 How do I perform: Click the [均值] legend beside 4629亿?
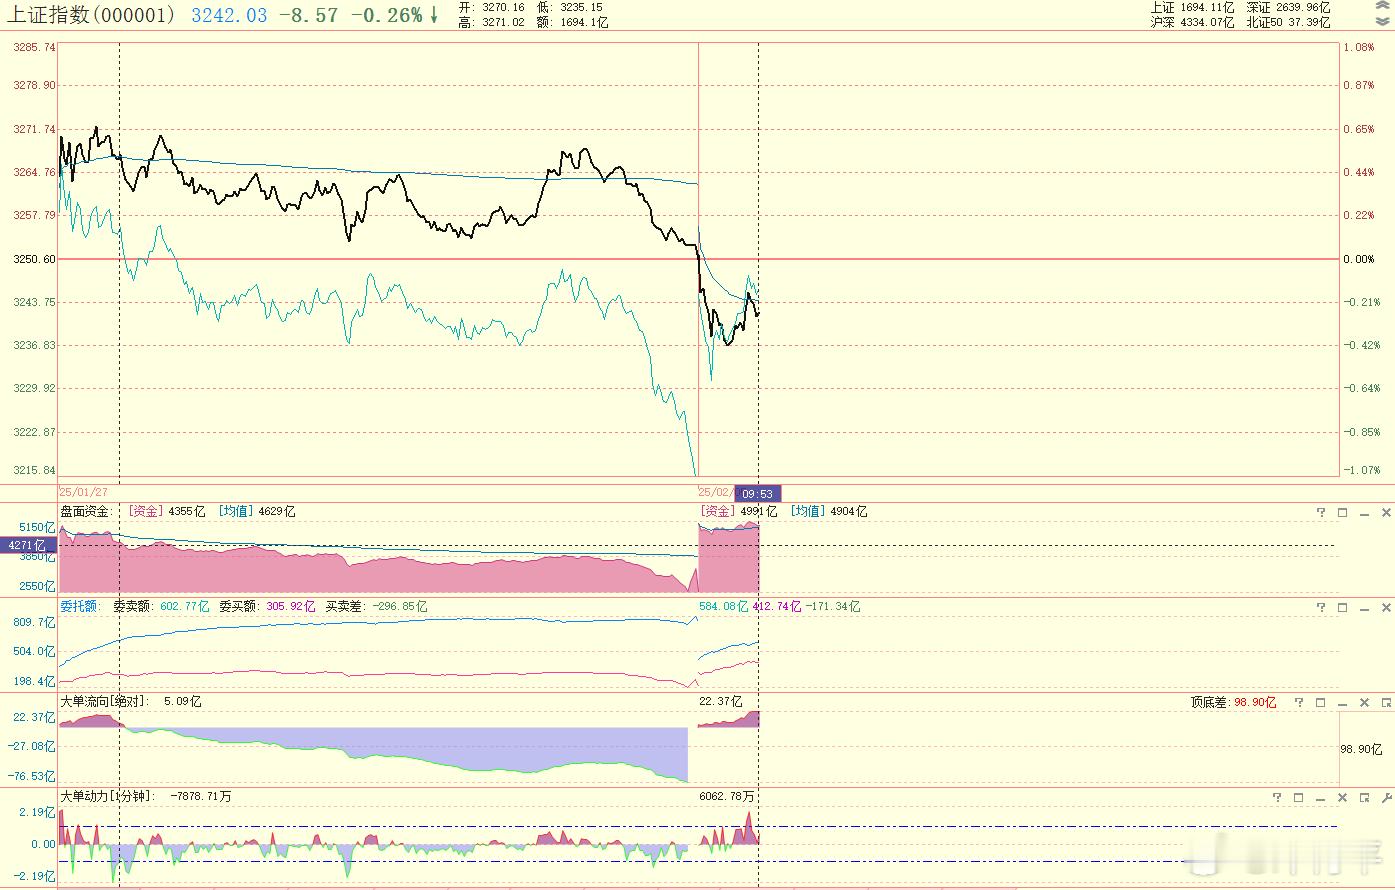coord(235,511)
